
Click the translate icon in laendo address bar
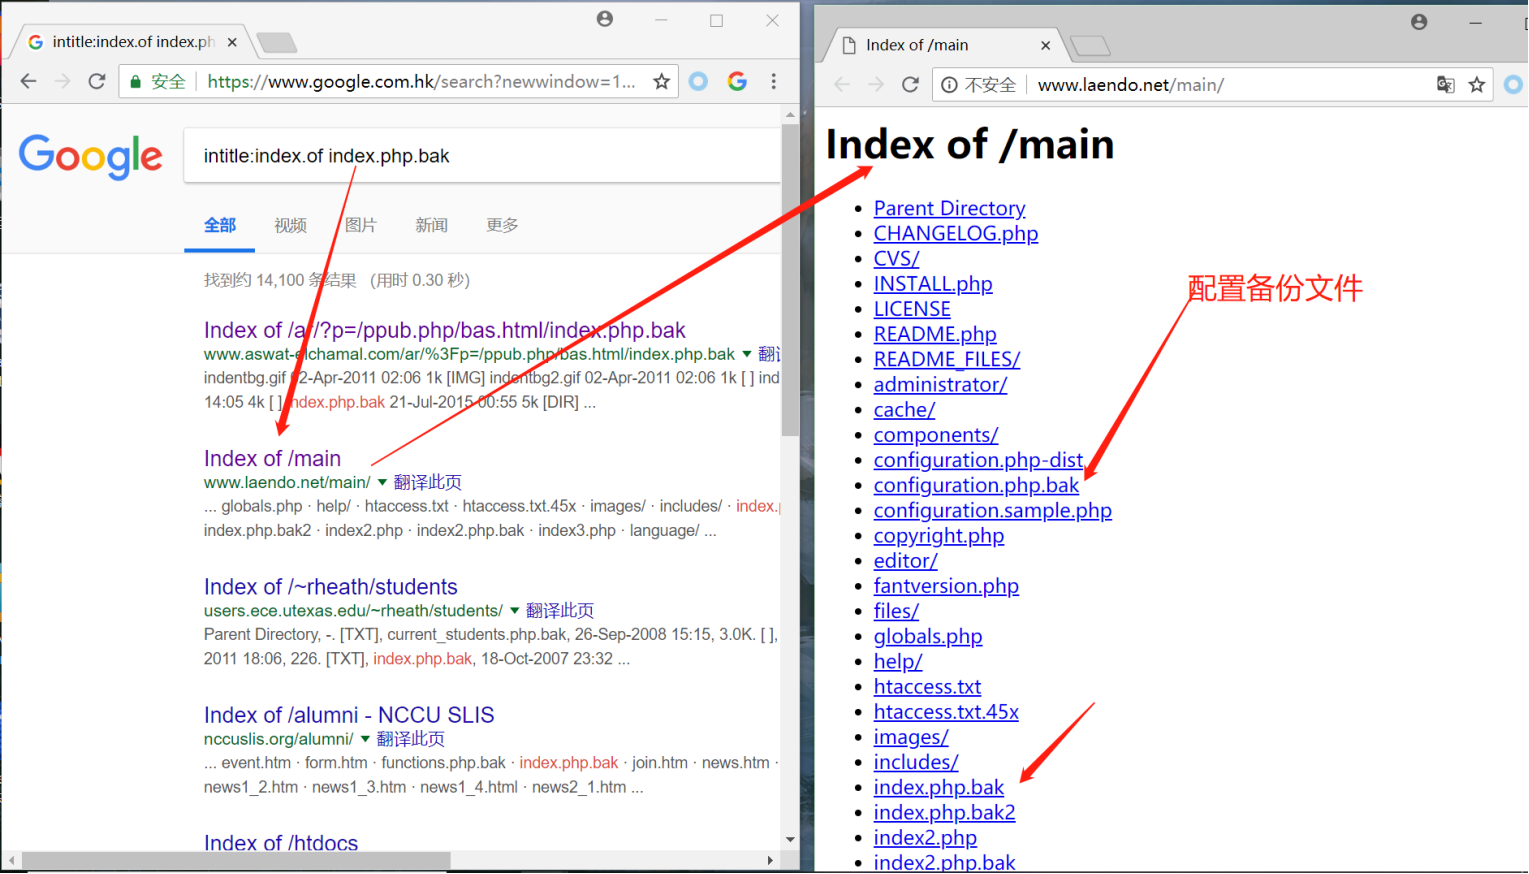tap(1445, 85)
